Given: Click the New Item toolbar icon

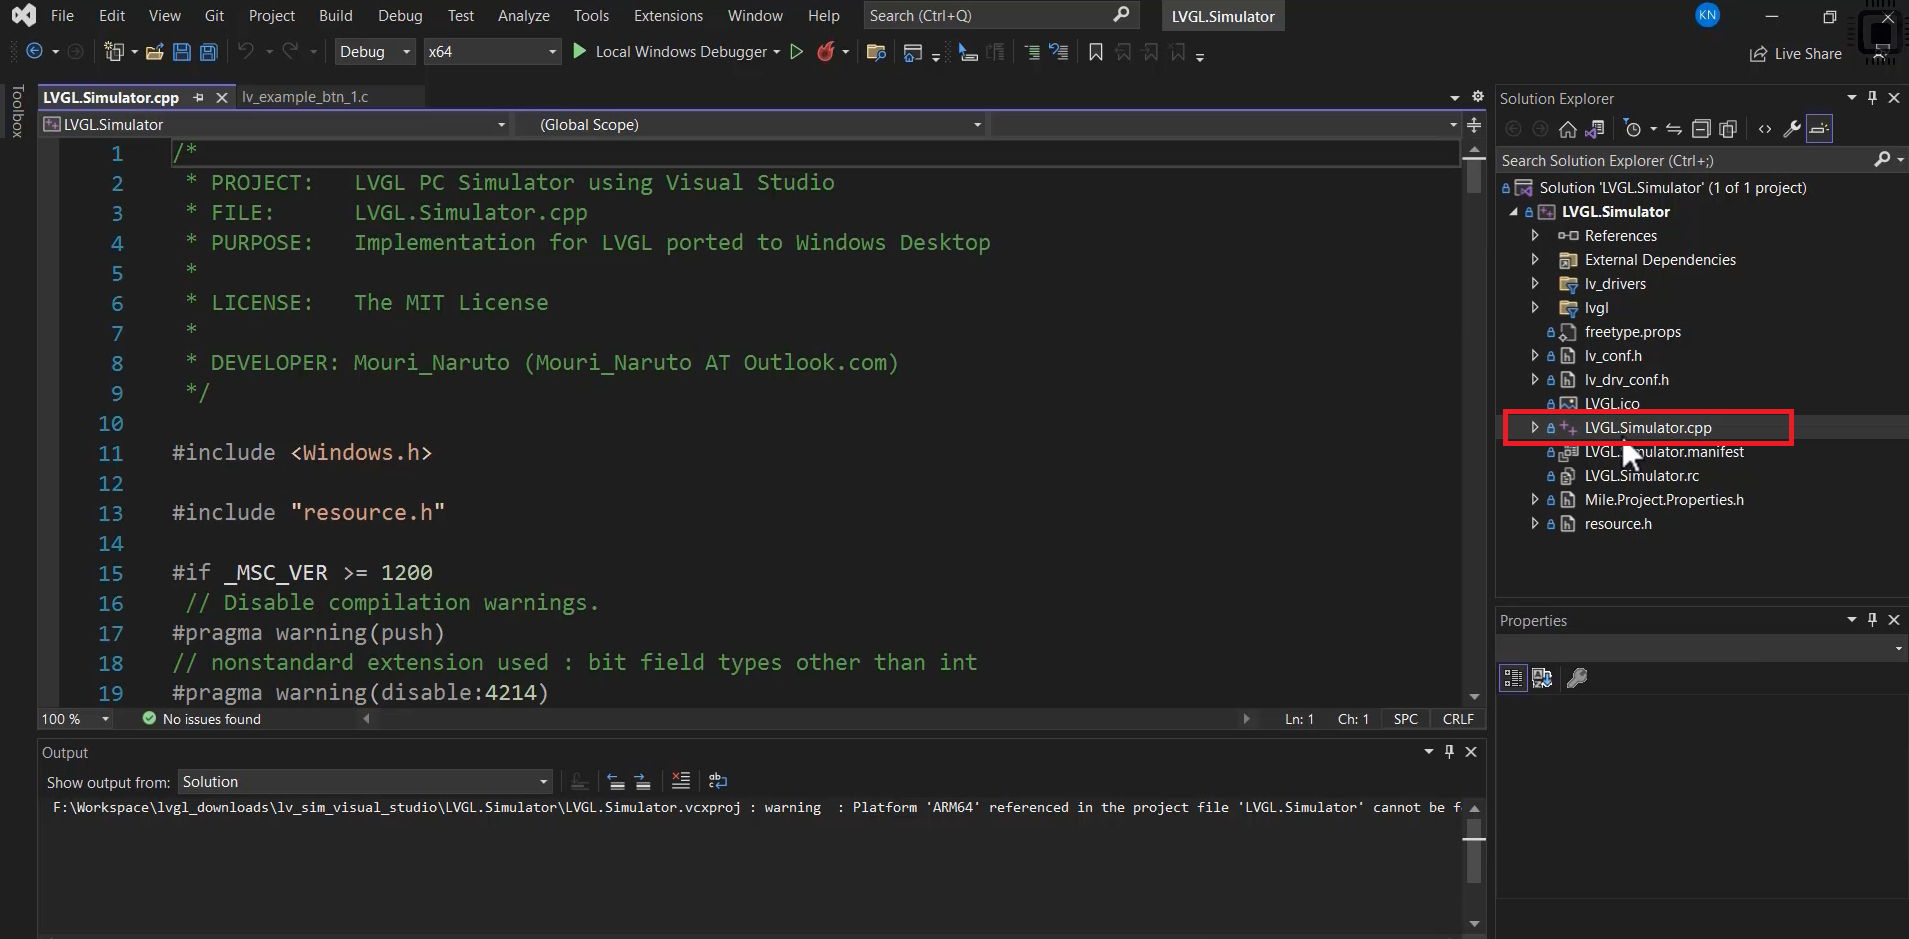Looking at the screenshot, I should tap(114, 51).
